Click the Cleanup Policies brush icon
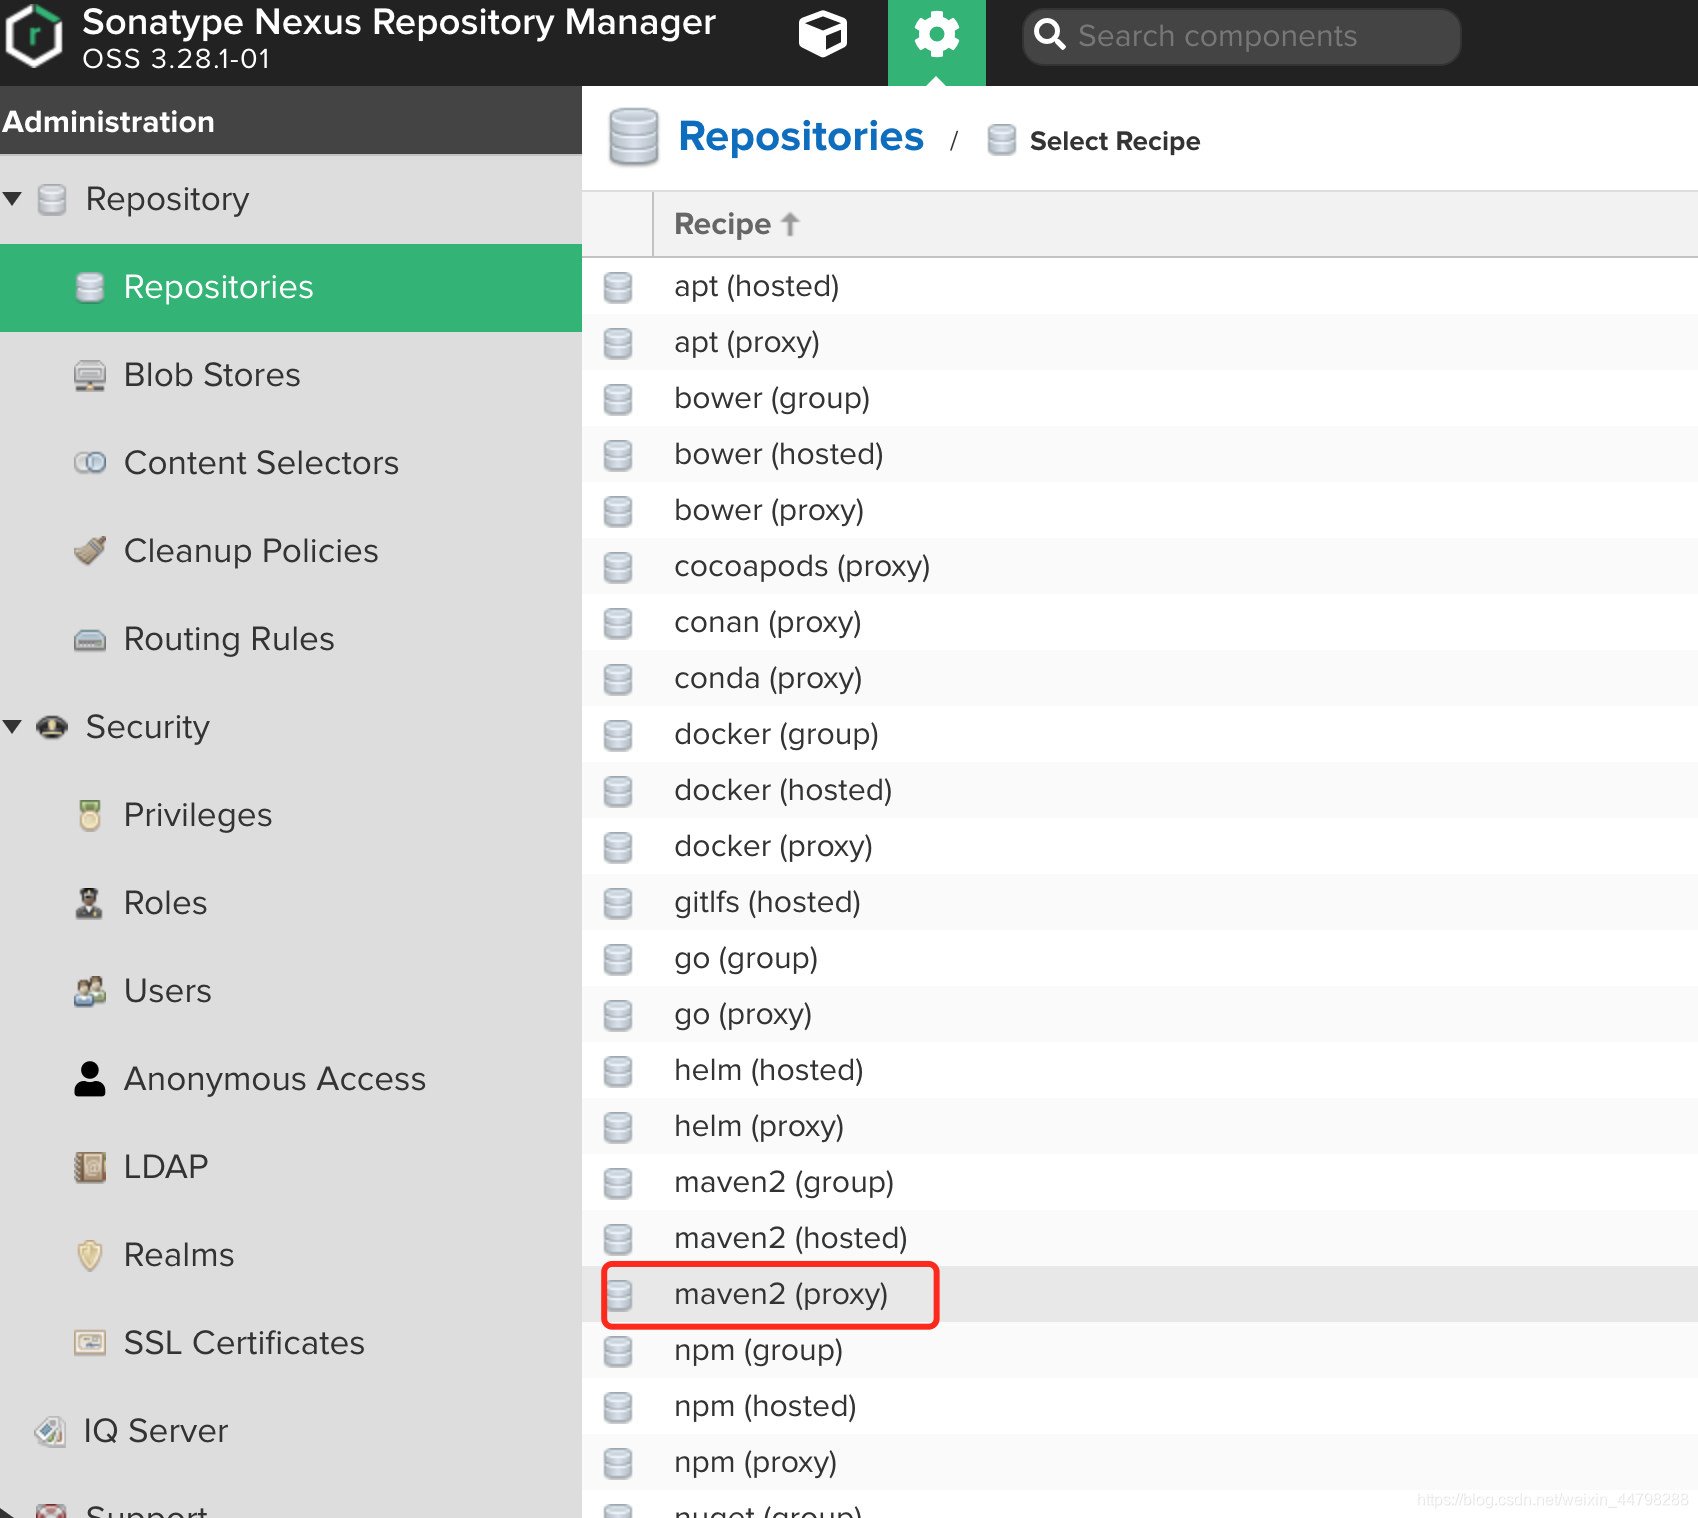Viewport: 1698px width, 1518px height. point(90,551)
